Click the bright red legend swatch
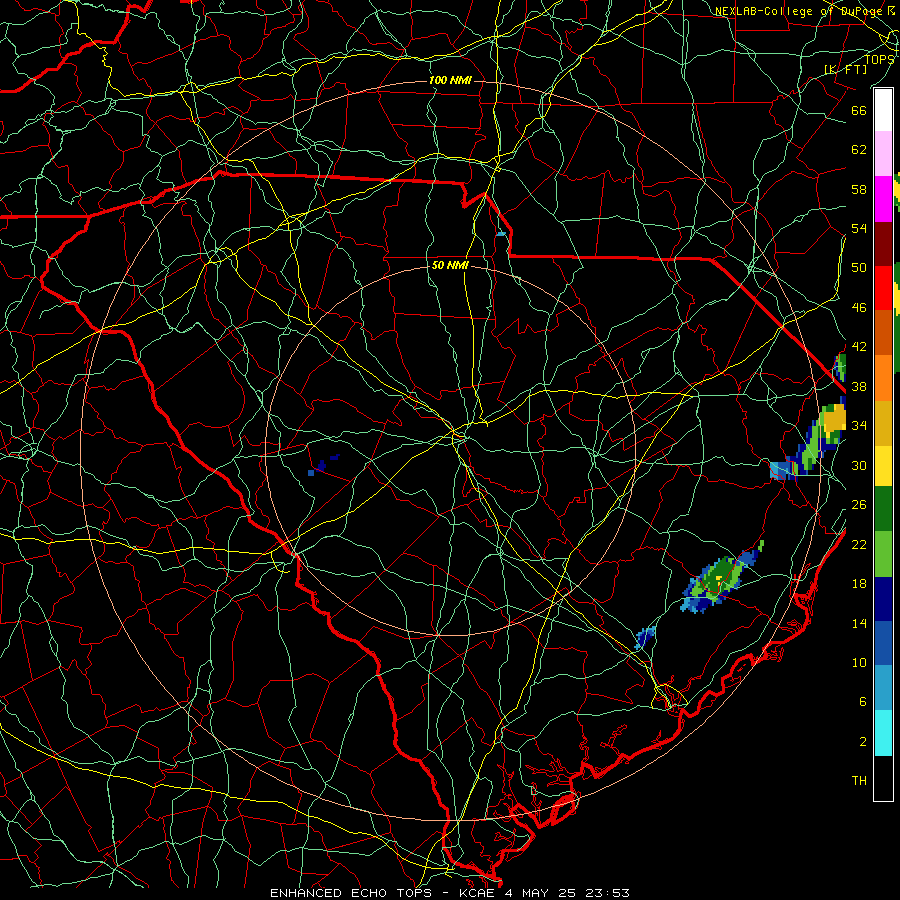This screenshot has width=900, height=900. [x=883, y=288]
